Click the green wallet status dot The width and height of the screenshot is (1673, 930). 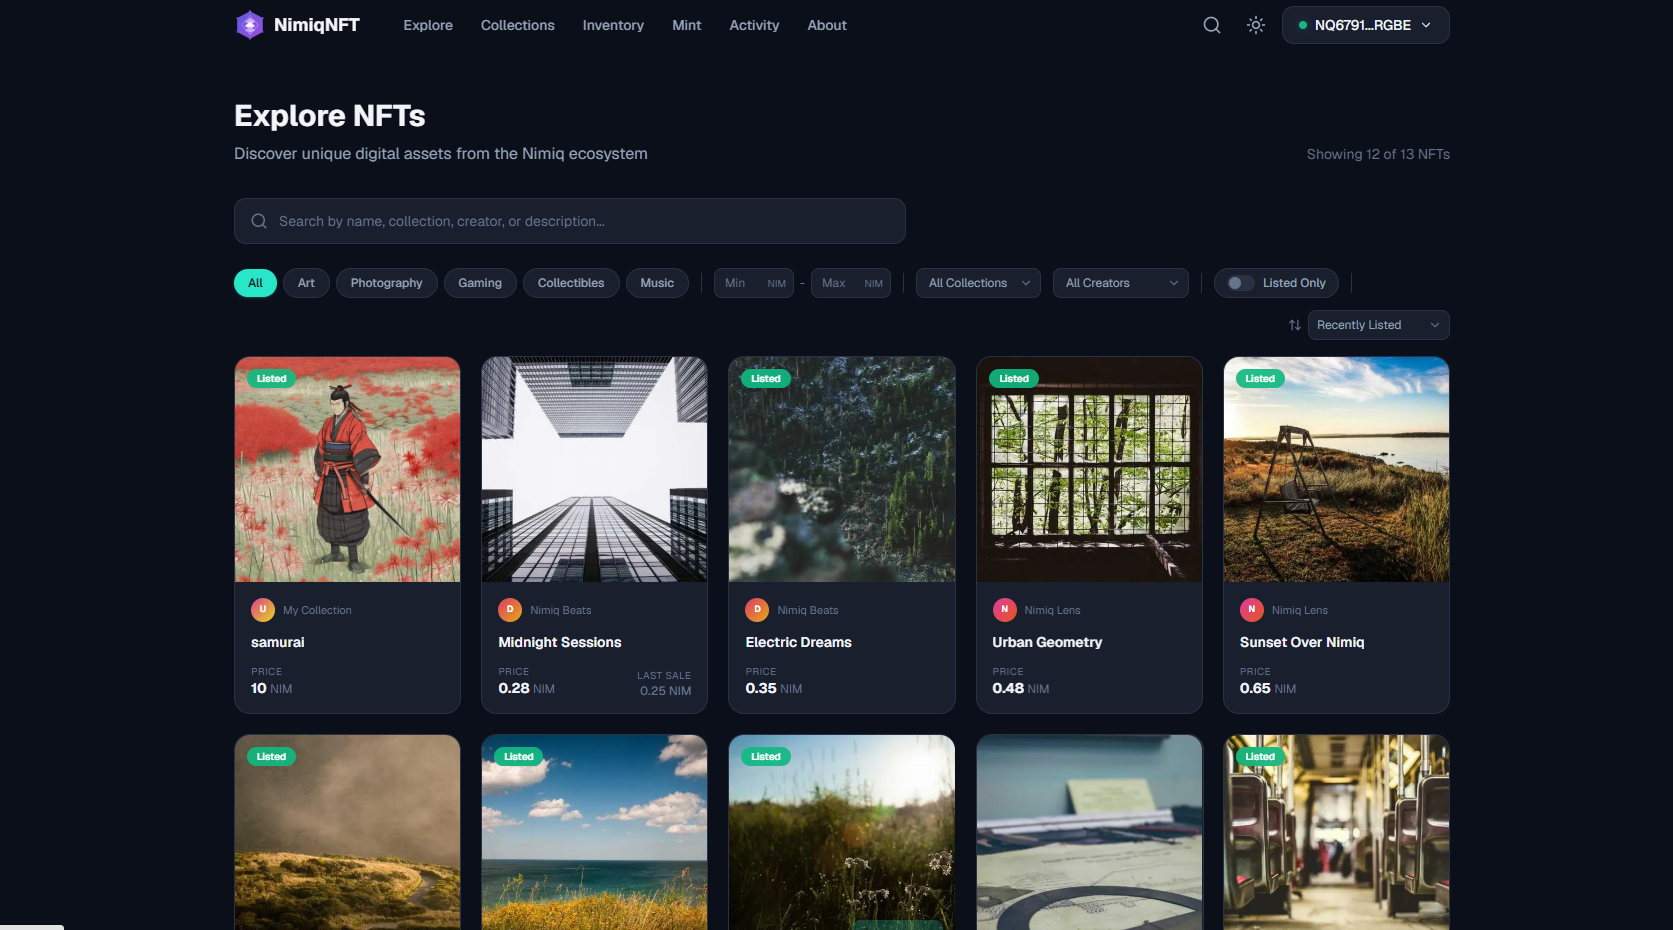1302,25
